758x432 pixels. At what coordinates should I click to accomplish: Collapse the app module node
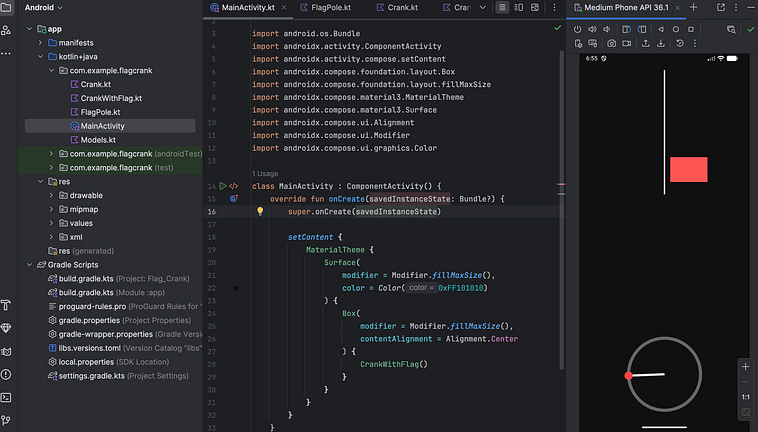click(29, 29)
